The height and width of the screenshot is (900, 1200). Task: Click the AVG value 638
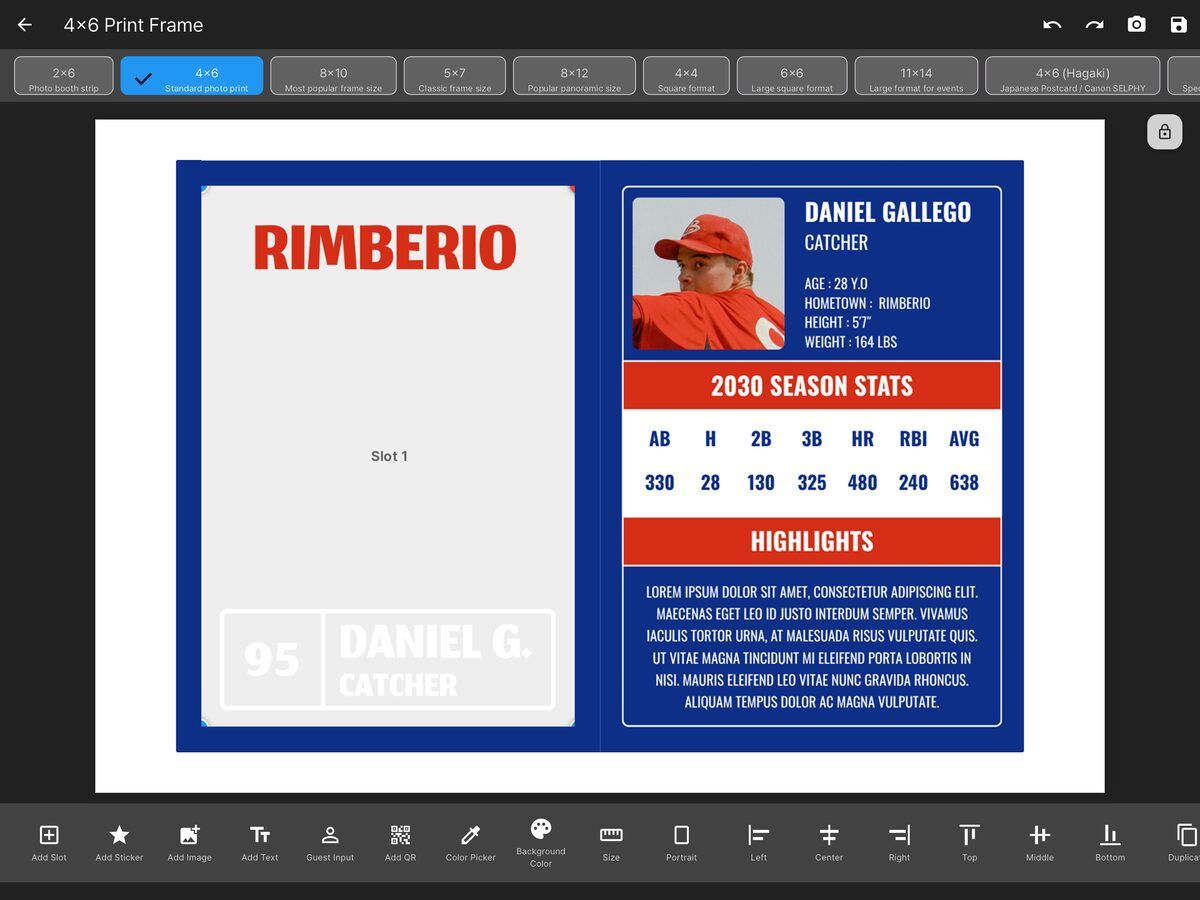964,483
